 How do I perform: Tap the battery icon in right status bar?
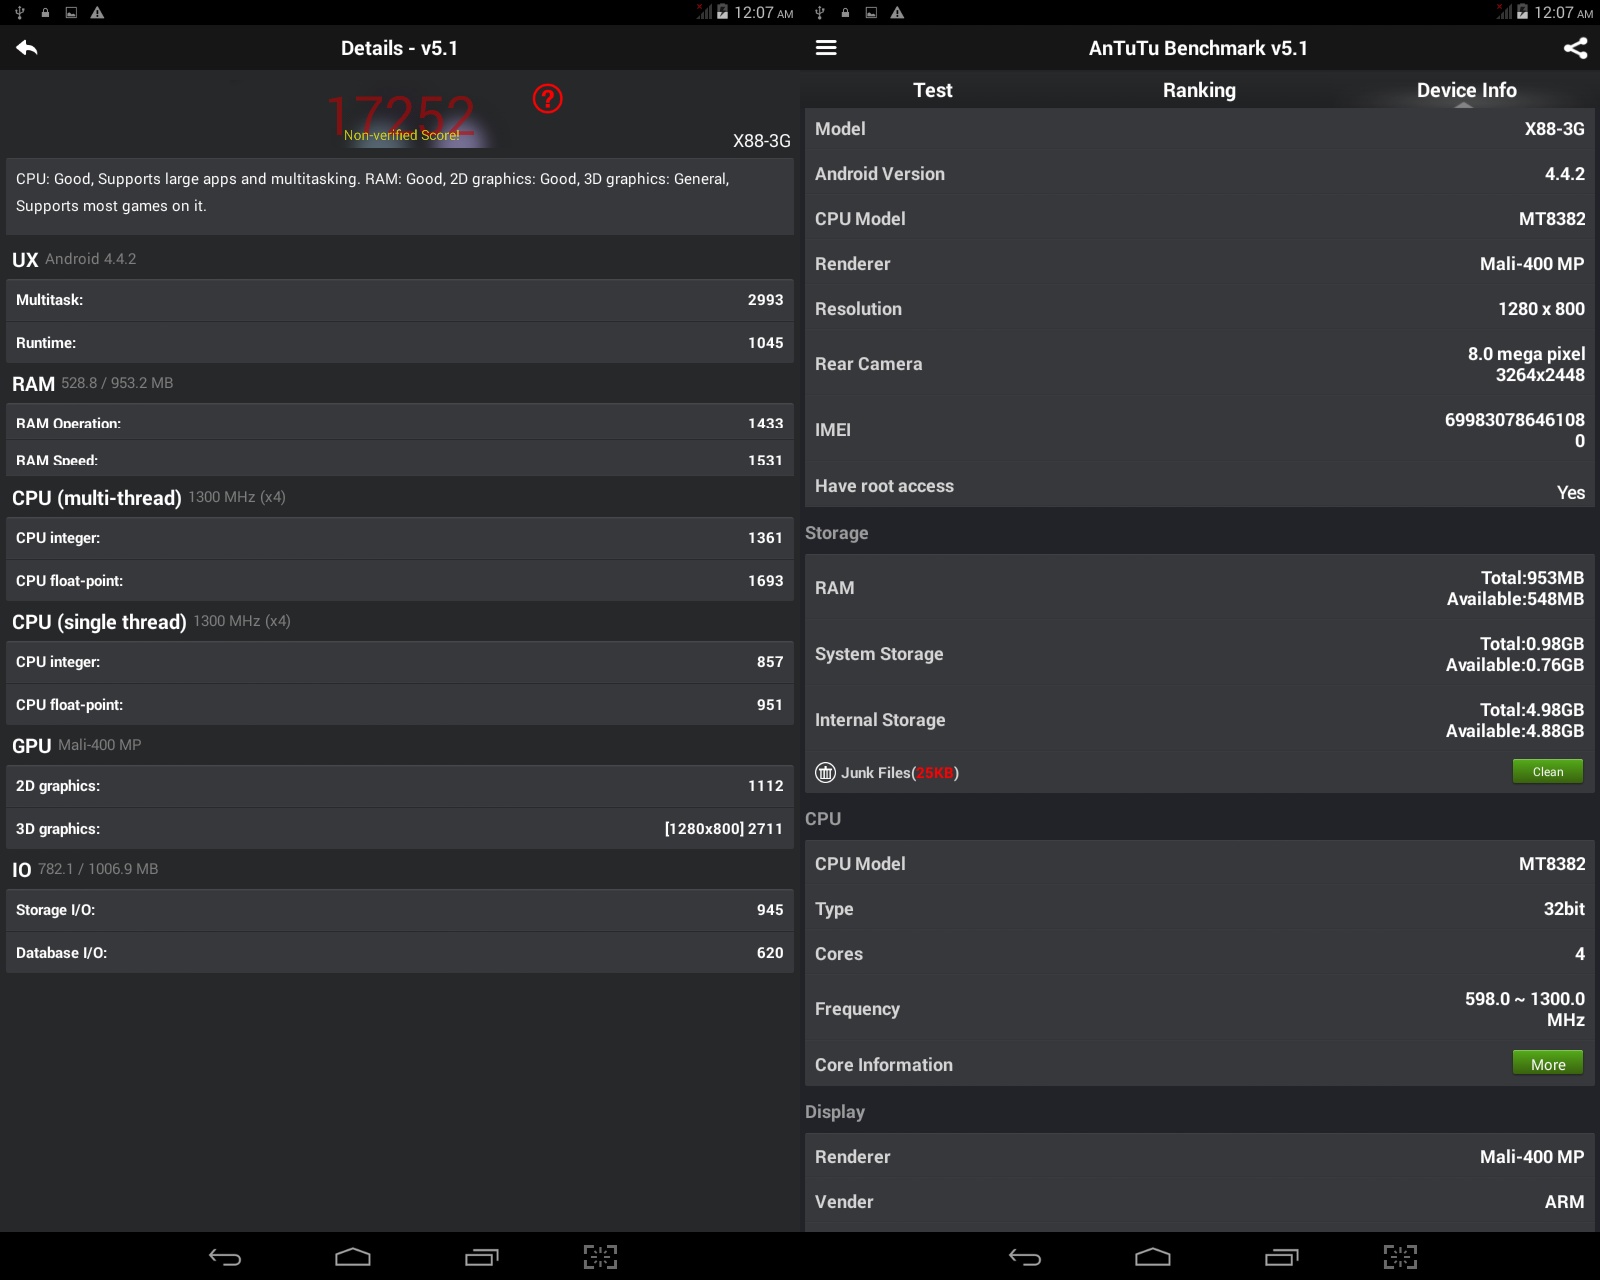click(1522, 12)
